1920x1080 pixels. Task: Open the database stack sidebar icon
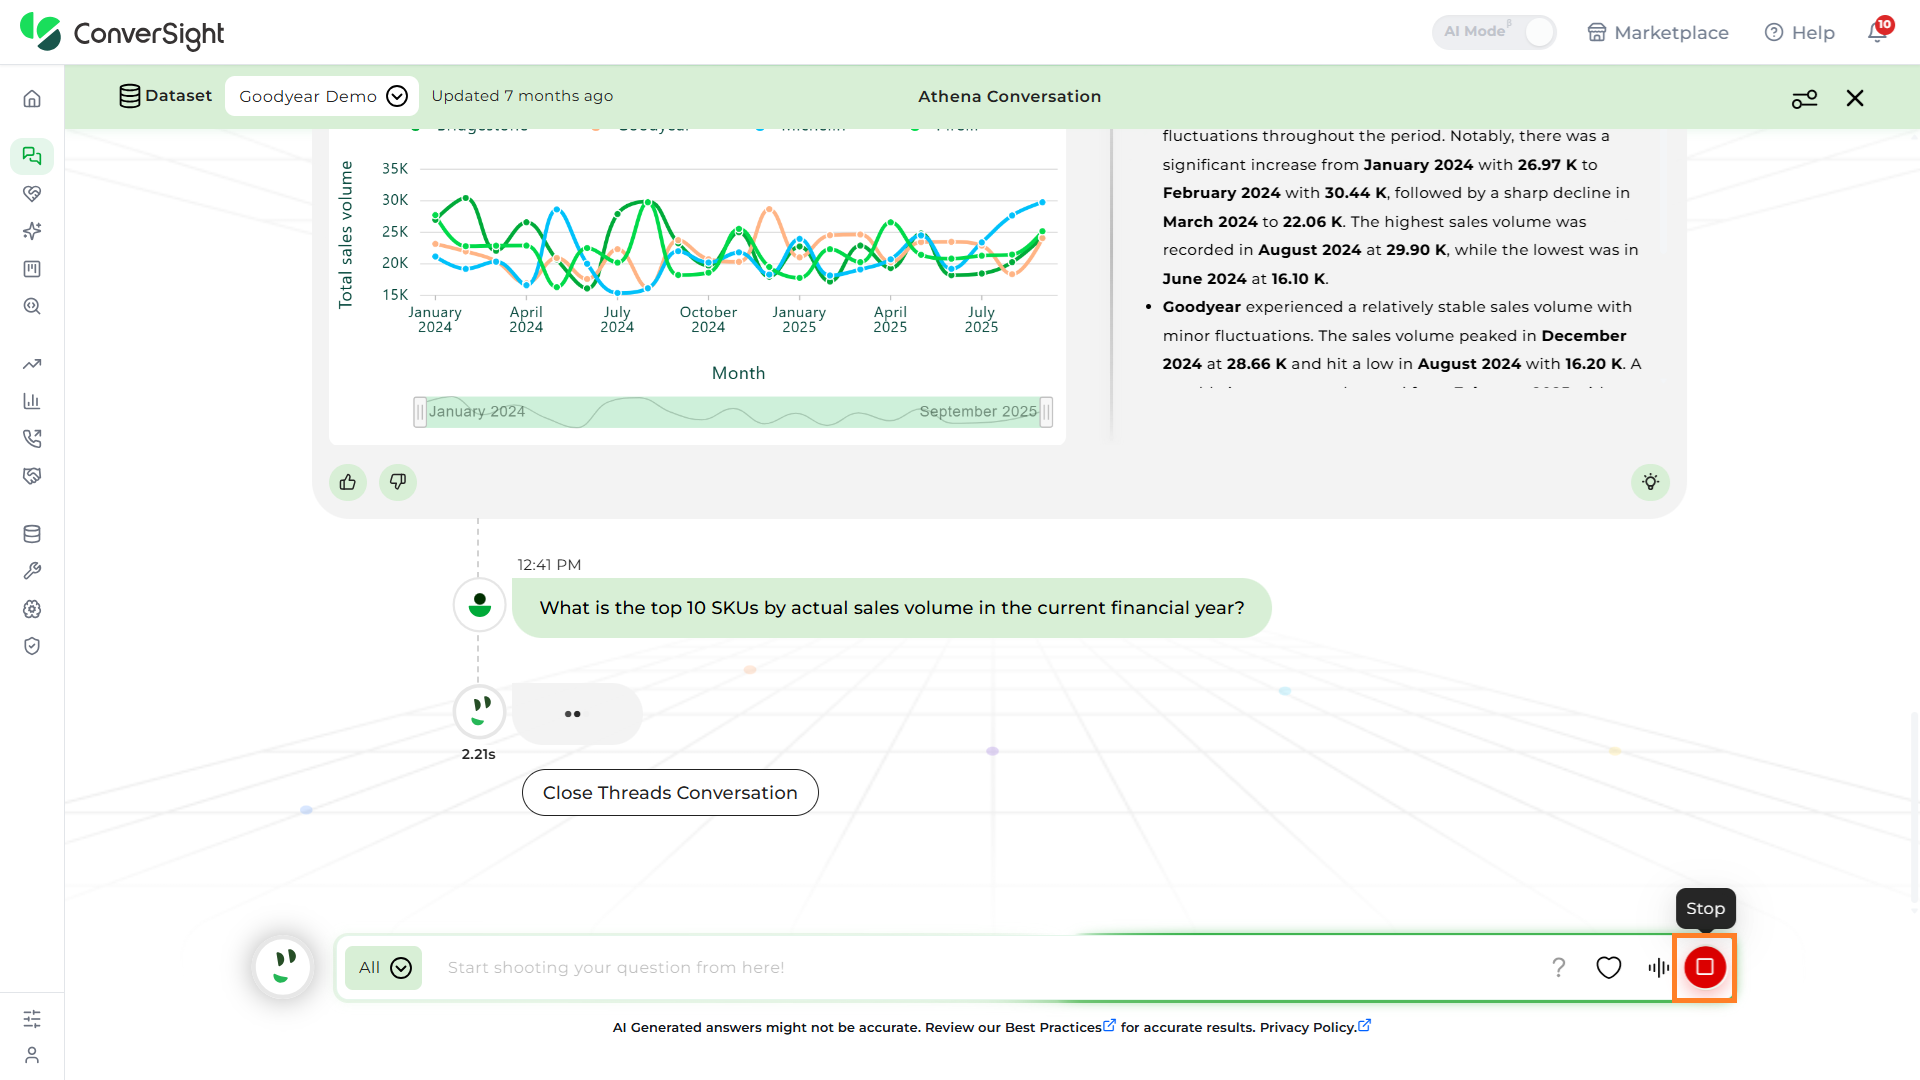pos(32,534)
